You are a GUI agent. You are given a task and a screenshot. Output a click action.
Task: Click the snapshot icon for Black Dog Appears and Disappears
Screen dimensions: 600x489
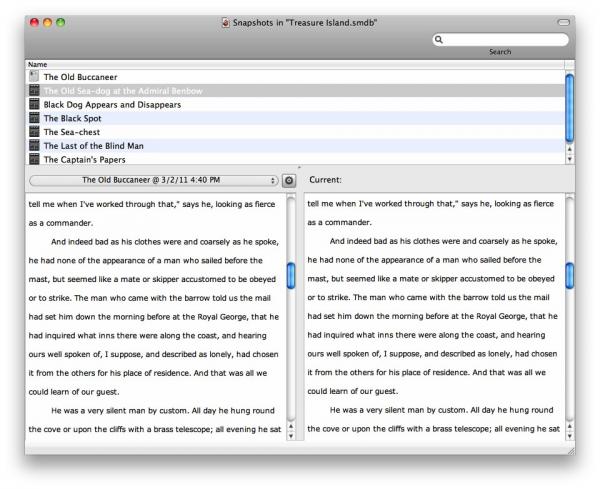34,104
